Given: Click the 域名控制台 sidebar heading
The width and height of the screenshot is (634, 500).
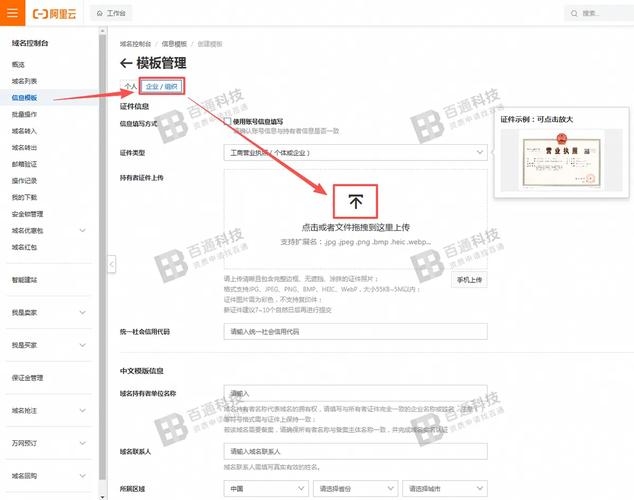Looking at the screenshot, I should (x=30, y=43).
